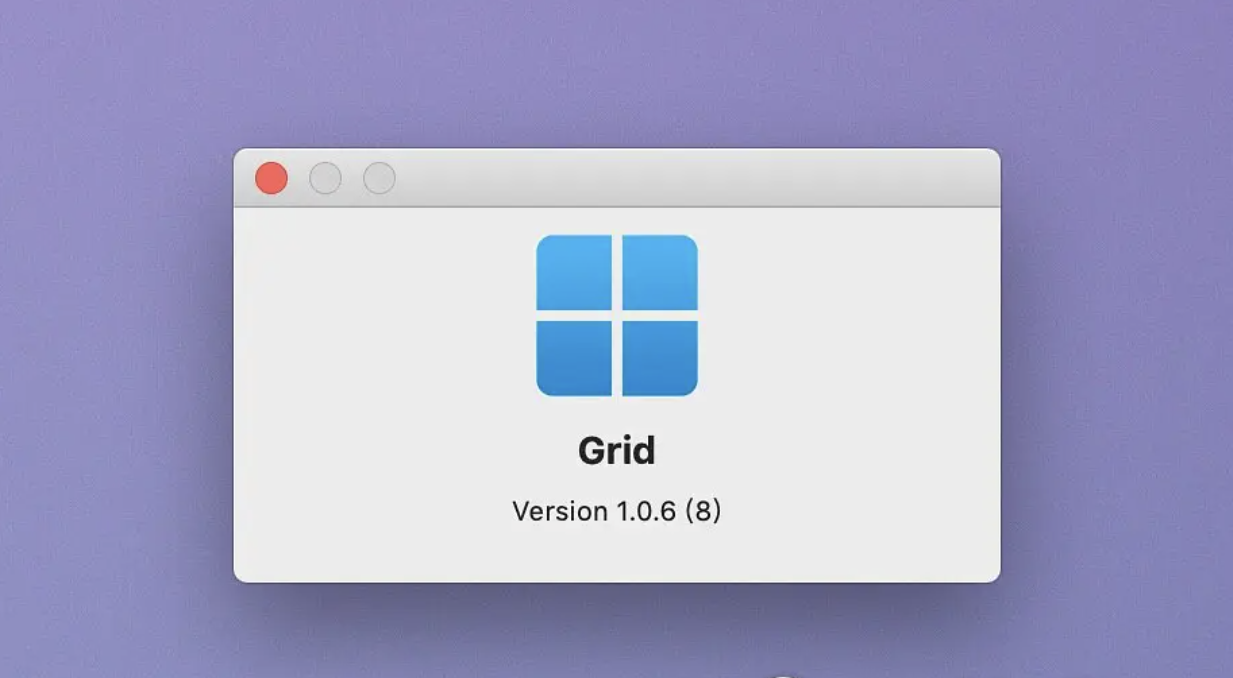Click the purple wallpaper below the window
Screen dimensions: 1233x678
coord(616,640)
